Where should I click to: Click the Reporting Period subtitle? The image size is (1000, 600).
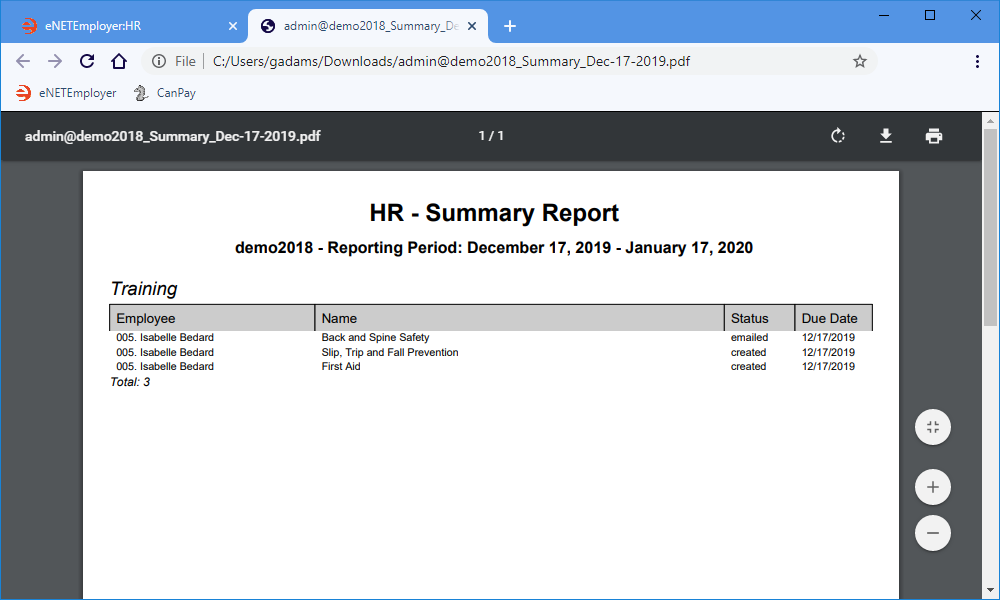pos(494,248)
